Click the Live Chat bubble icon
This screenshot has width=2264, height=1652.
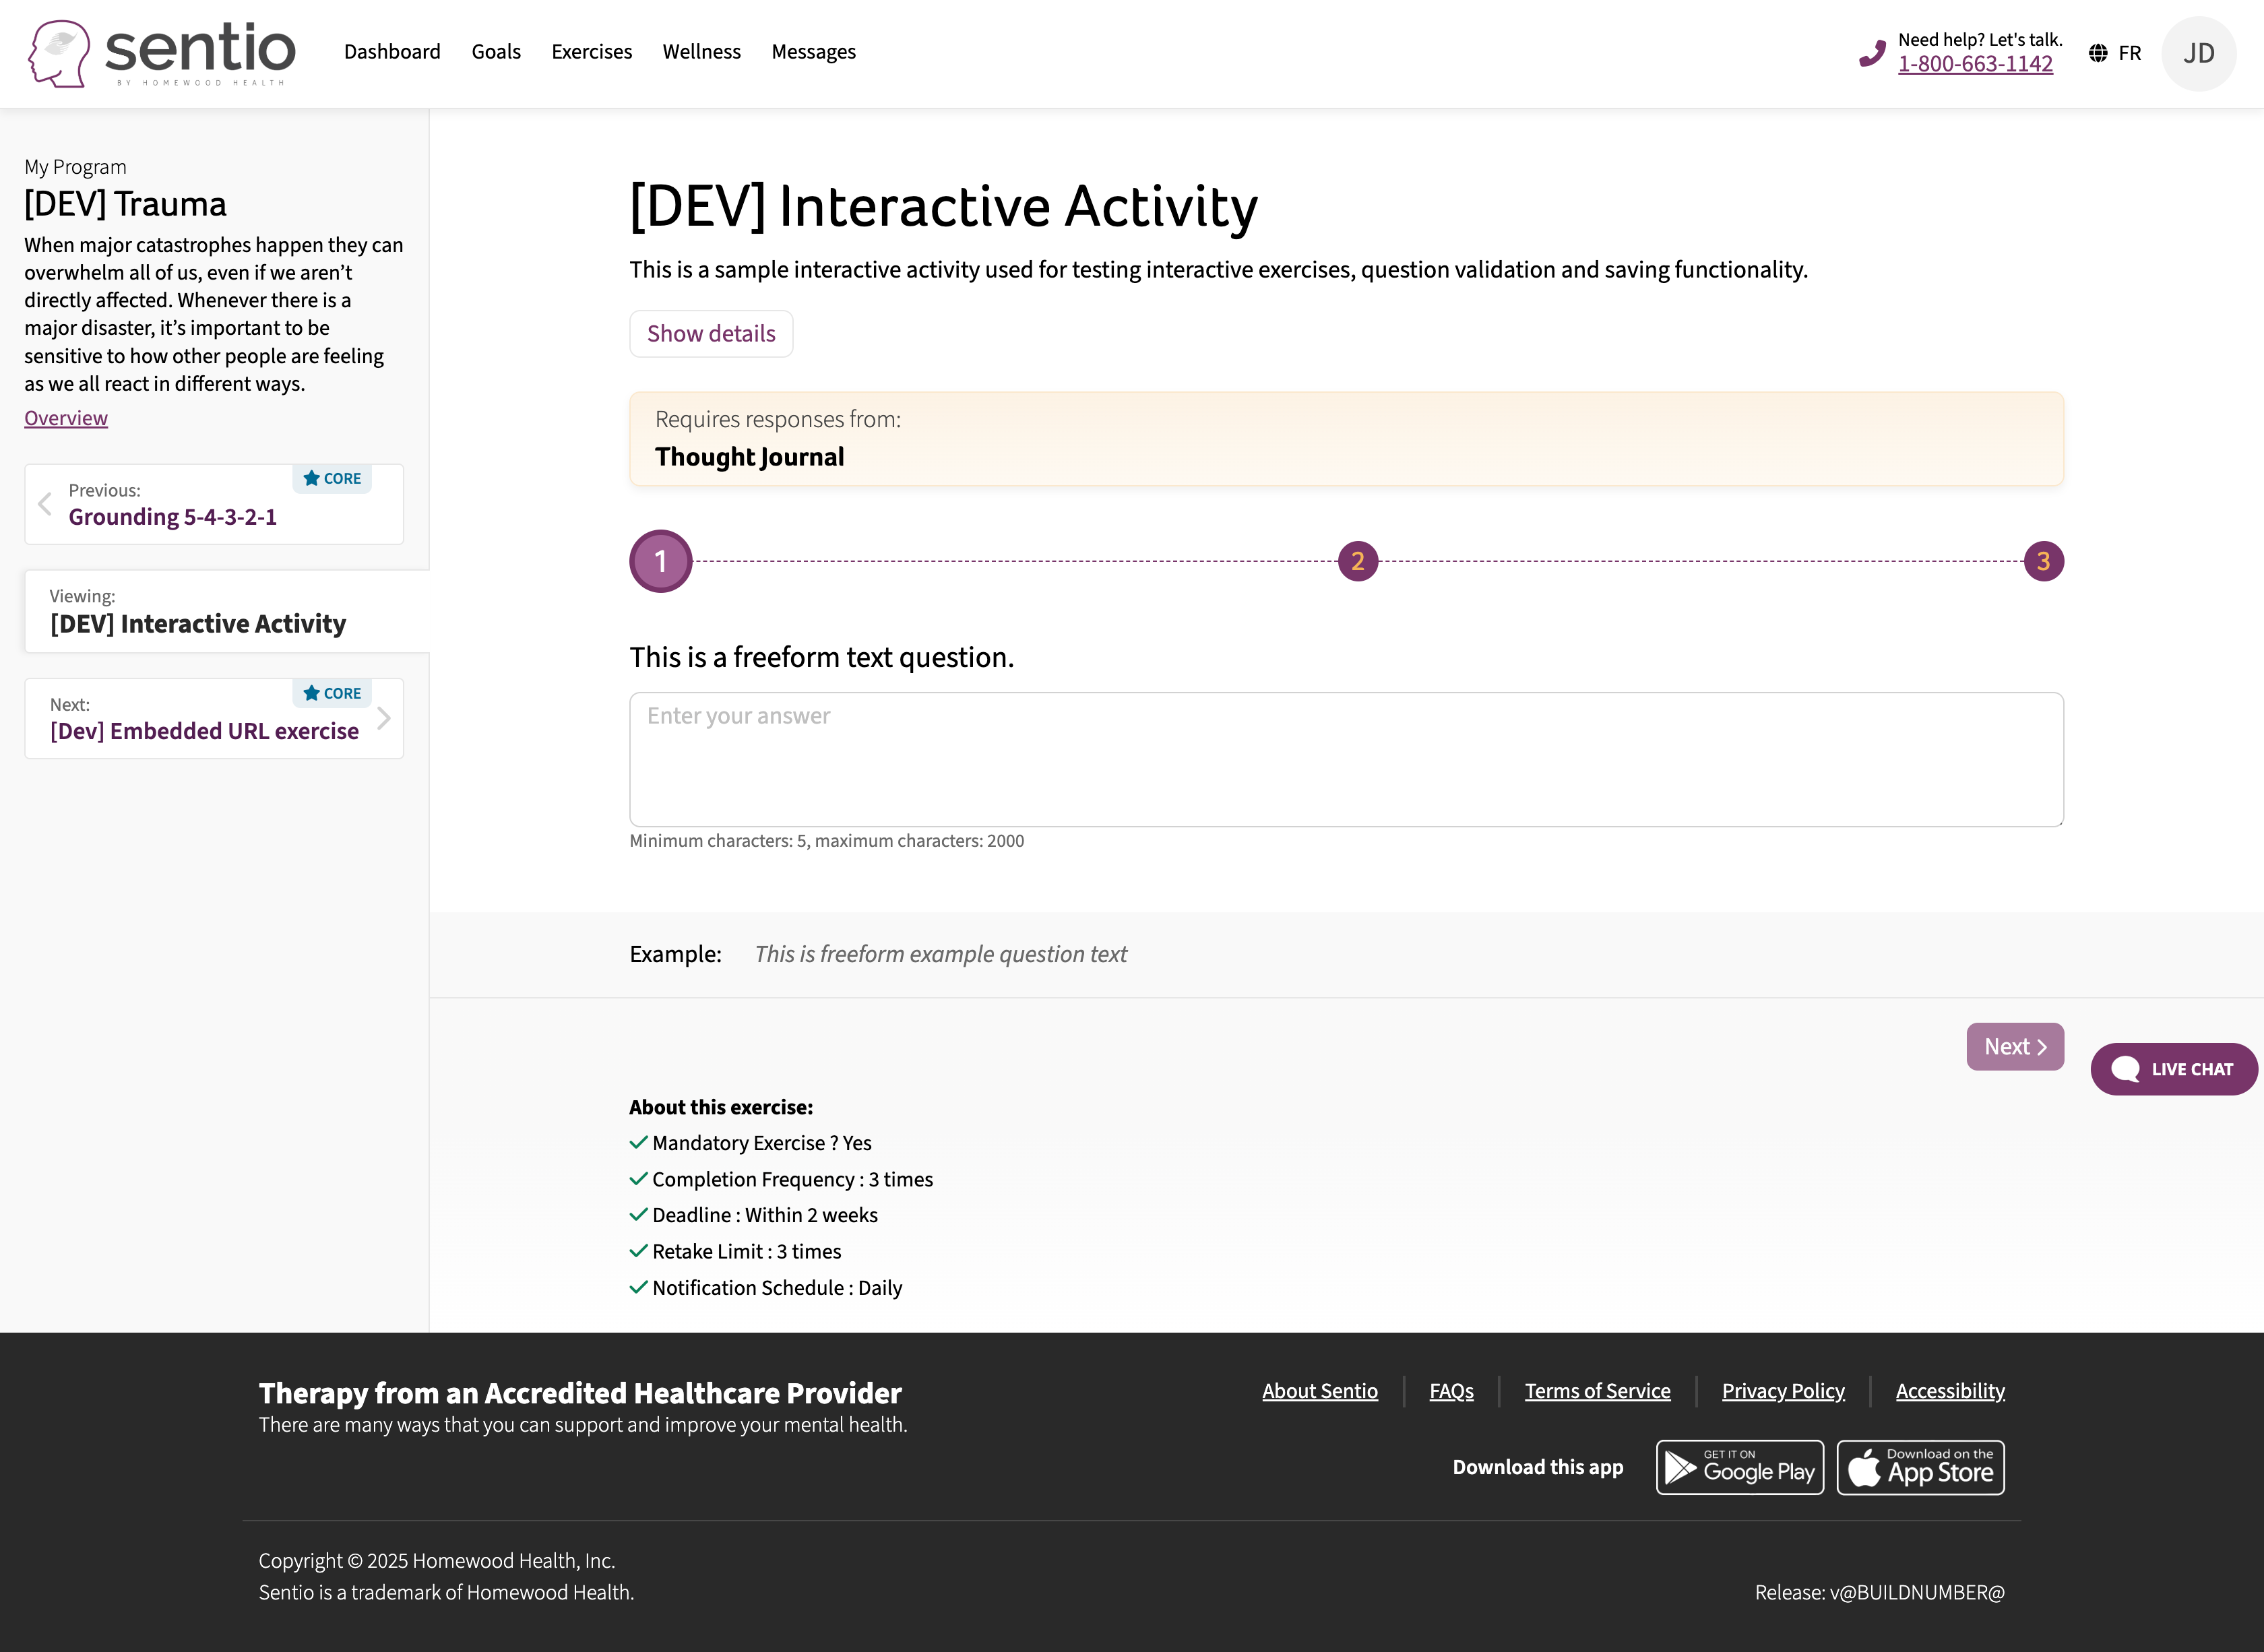(2125, 1069)
